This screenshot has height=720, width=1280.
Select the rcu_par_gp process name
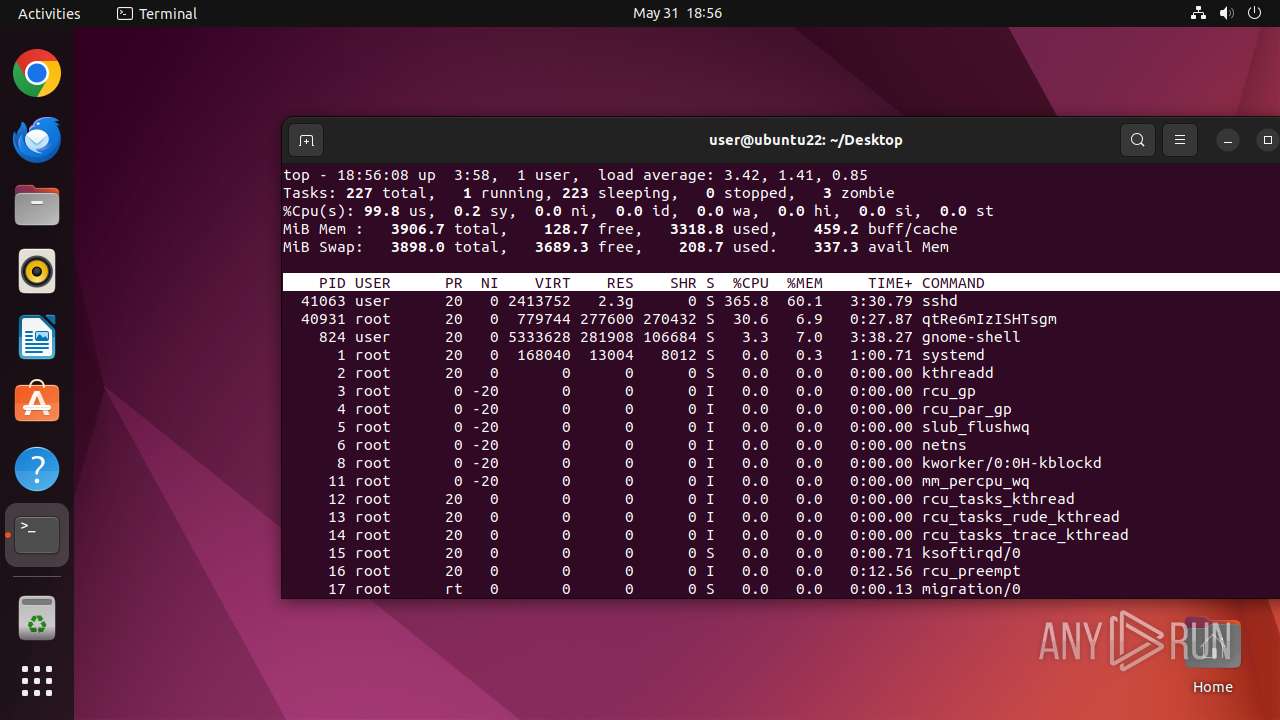(967, 409)
